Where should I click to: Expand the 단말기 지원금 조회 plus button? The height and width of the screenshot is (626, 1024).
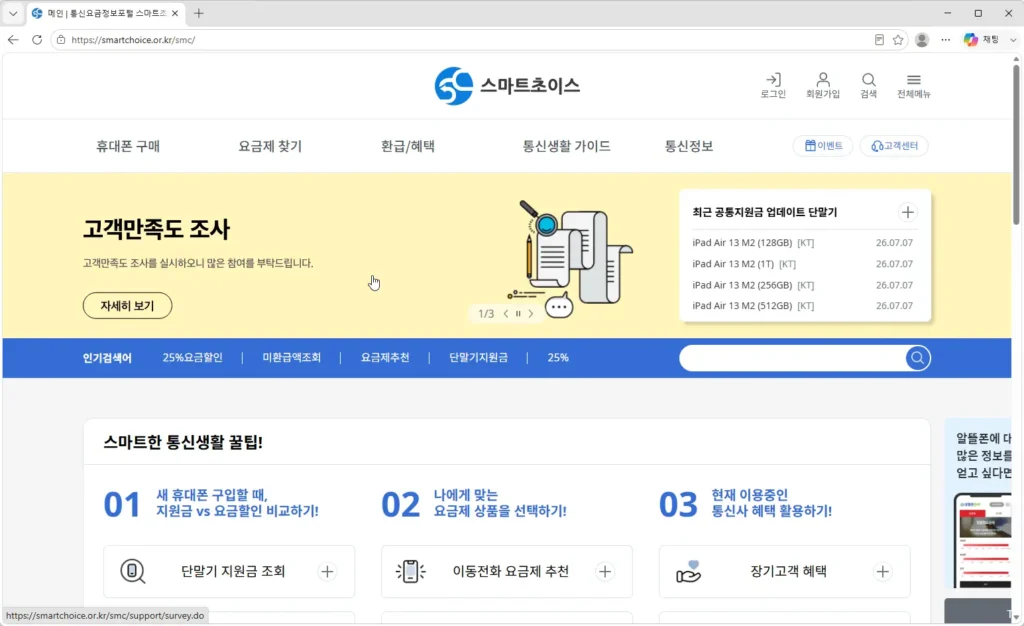327,572
